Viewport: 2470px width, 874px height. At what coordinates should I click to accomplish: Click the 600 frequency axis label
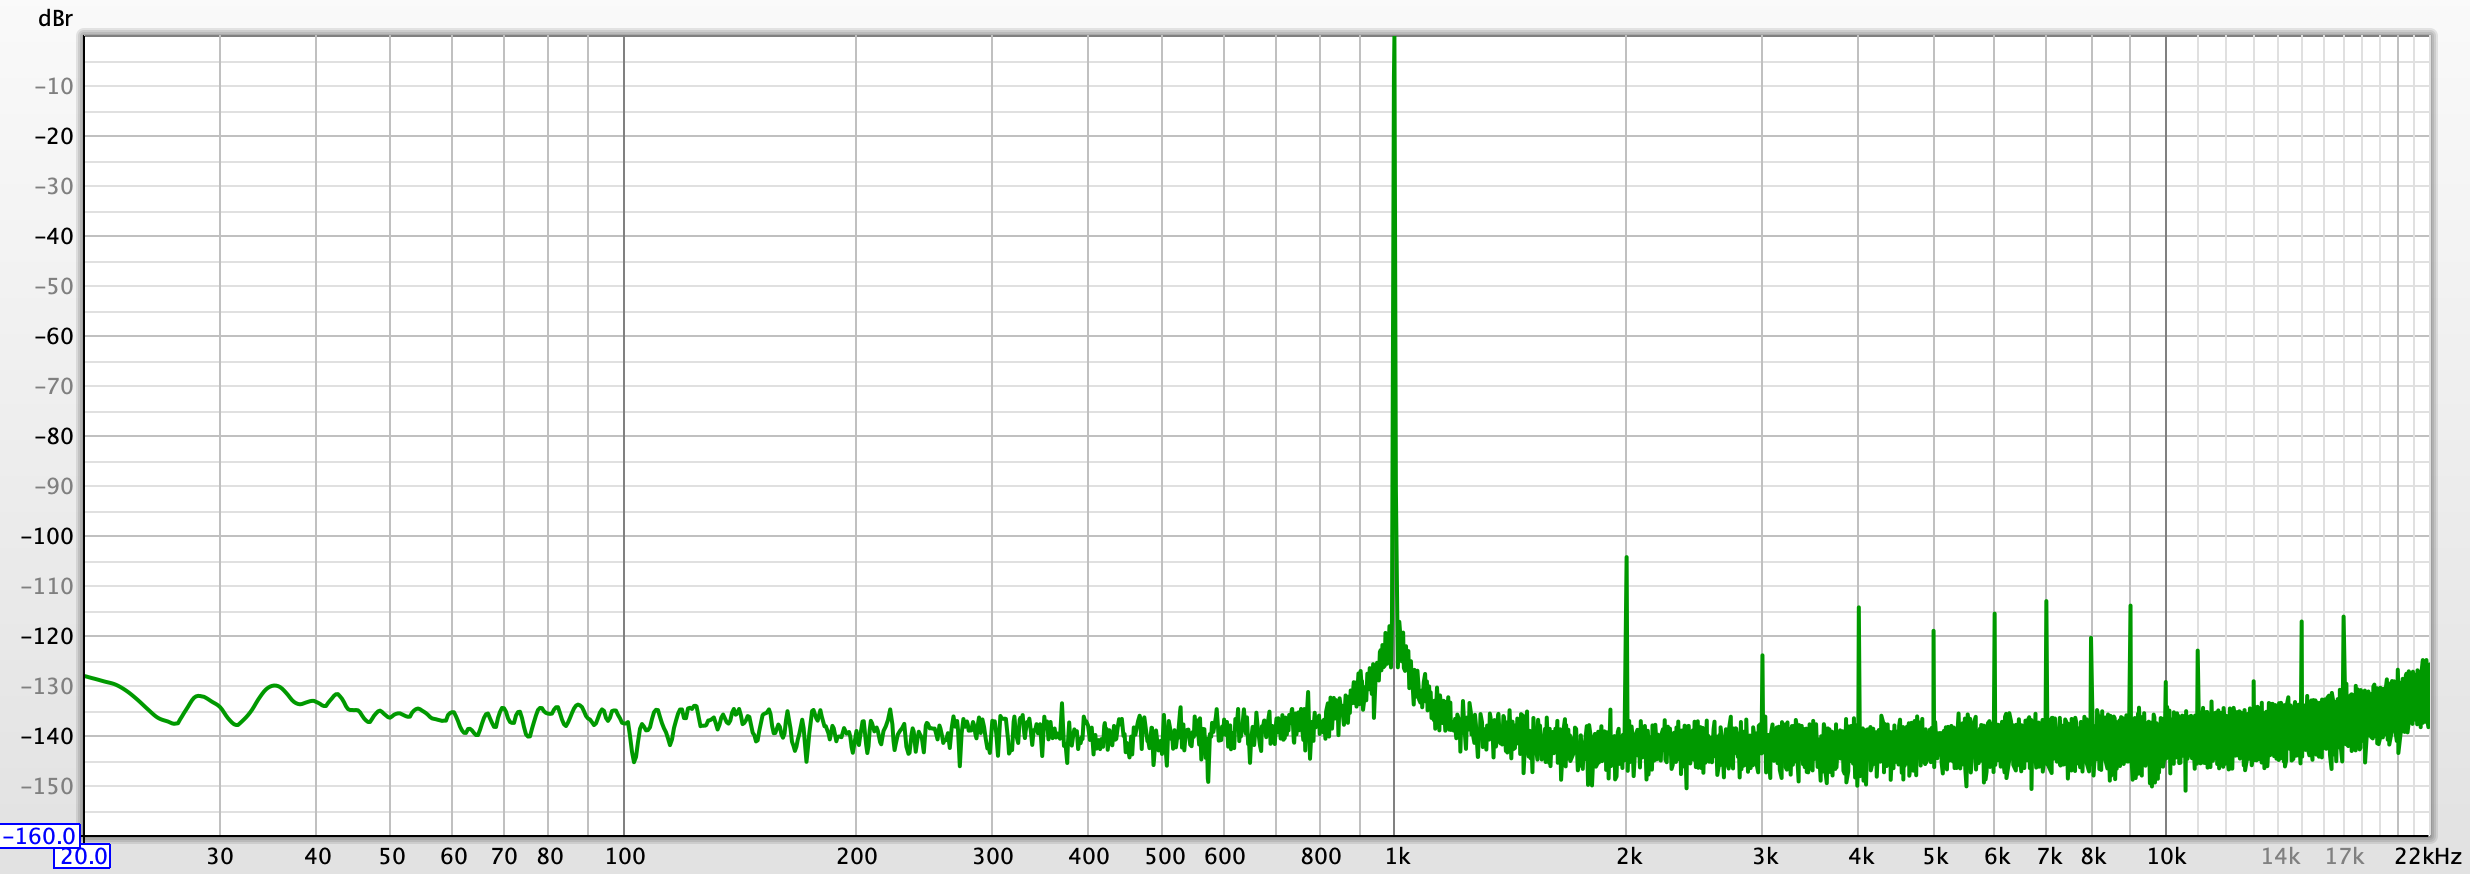[1225, 857]
